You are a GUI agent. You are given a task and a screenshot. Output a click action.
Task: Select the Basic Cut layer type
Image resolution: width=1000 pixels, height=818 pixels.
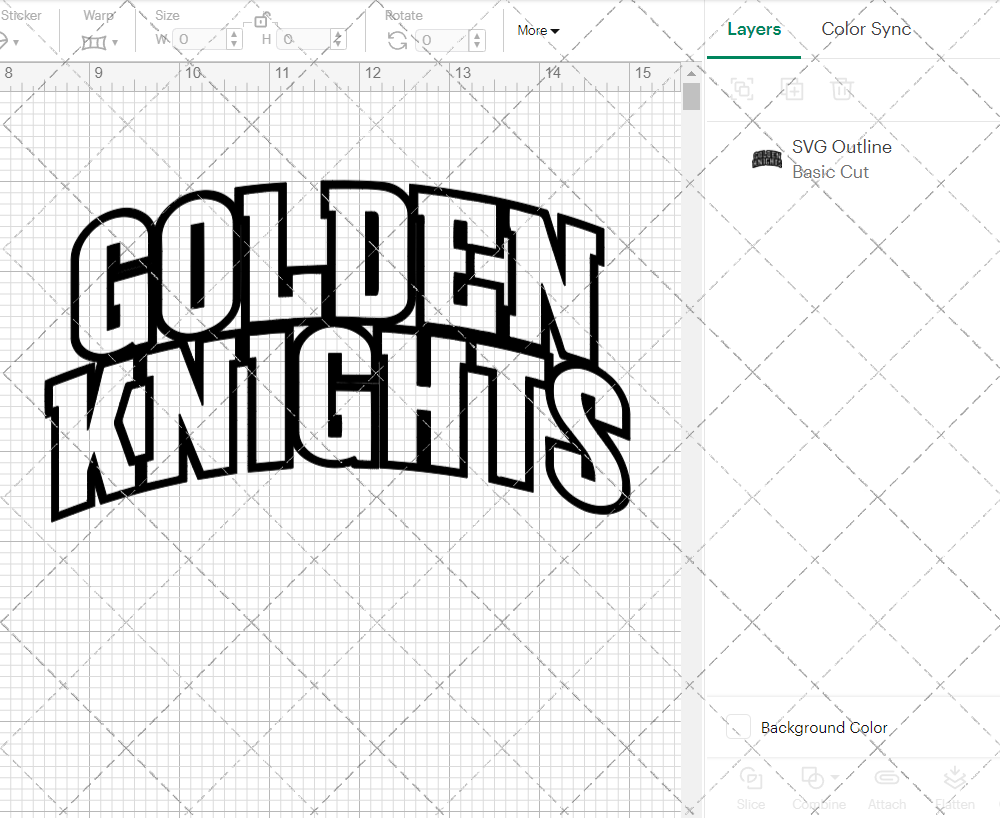(x=830, y=172)
